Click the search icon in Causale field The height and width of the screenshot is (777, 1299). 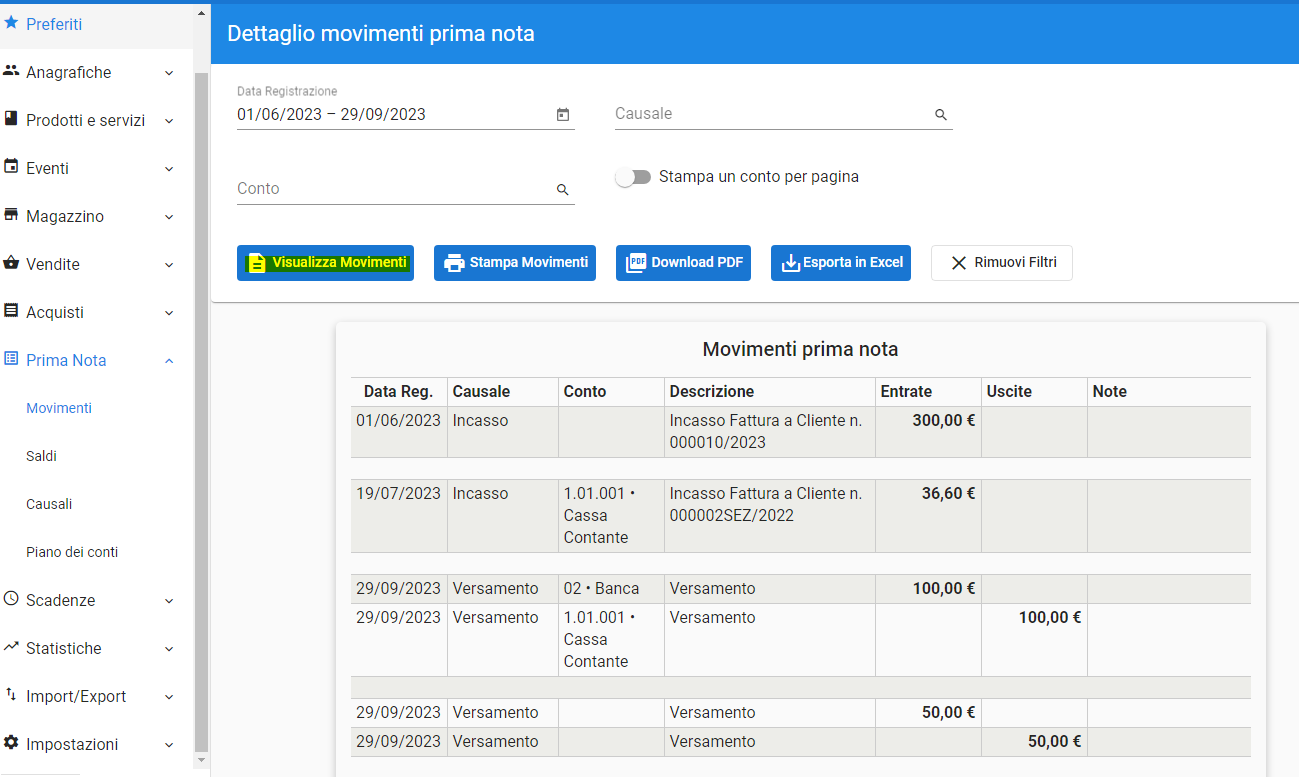(x=940, y=115)
